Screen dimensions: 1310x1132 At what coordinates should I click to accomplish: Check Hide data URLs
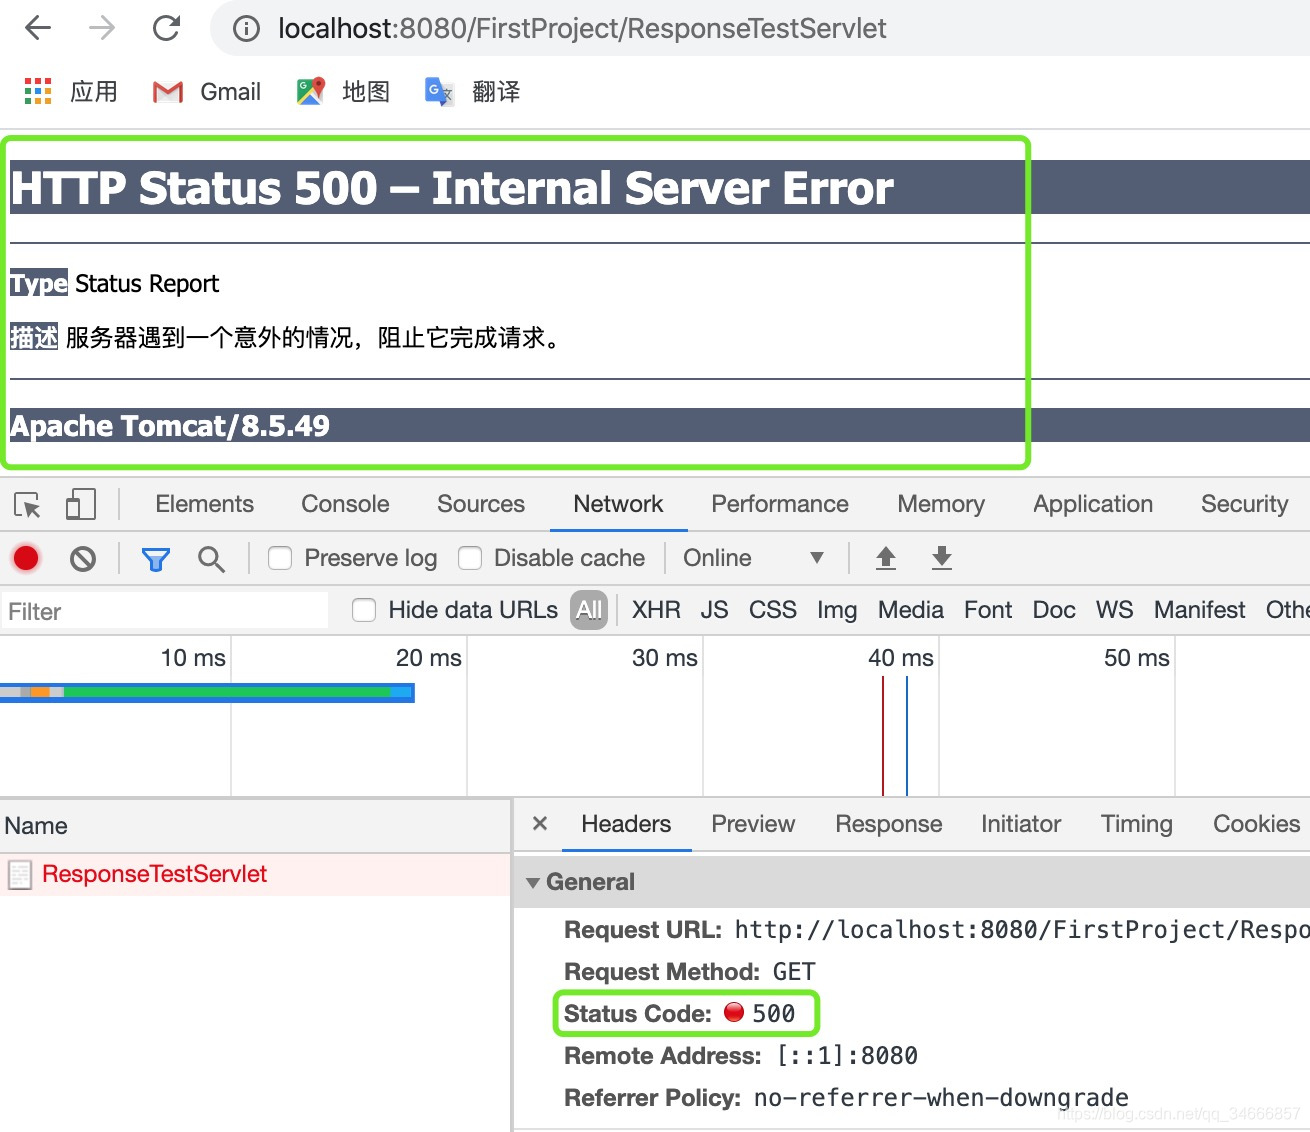(364, 610)
